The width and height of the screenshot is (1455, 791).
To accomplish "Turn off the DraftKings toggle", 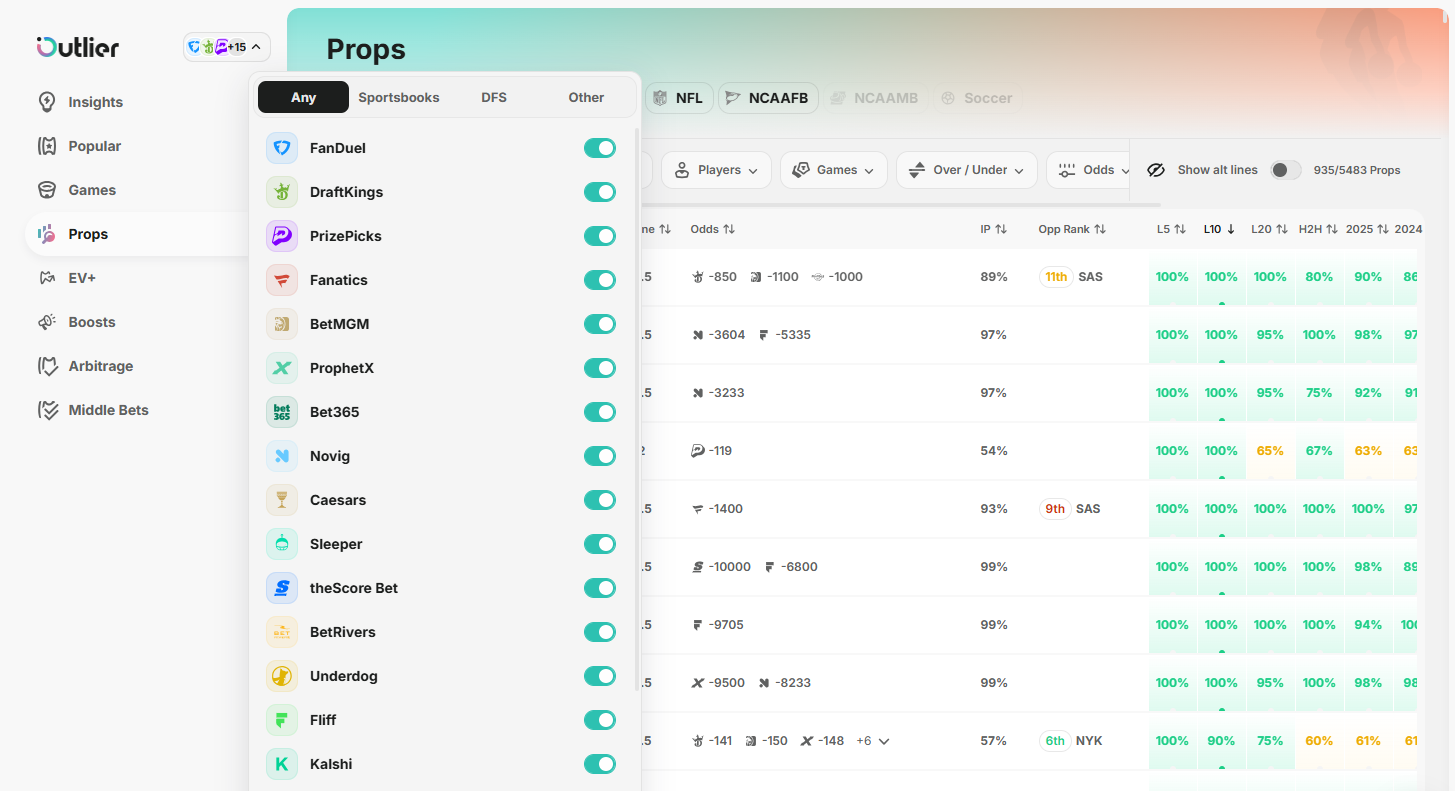I will [x=600, y=192].
